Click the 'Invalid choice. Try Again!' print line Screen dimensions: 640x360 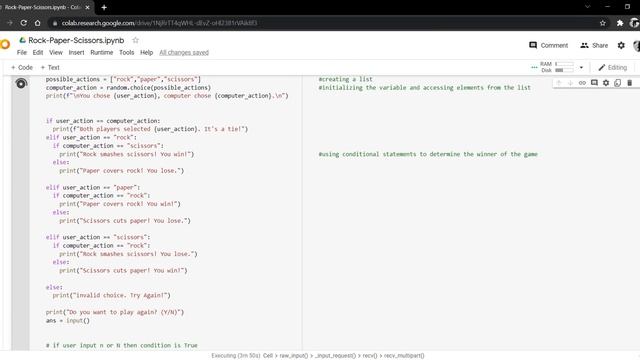111,295
